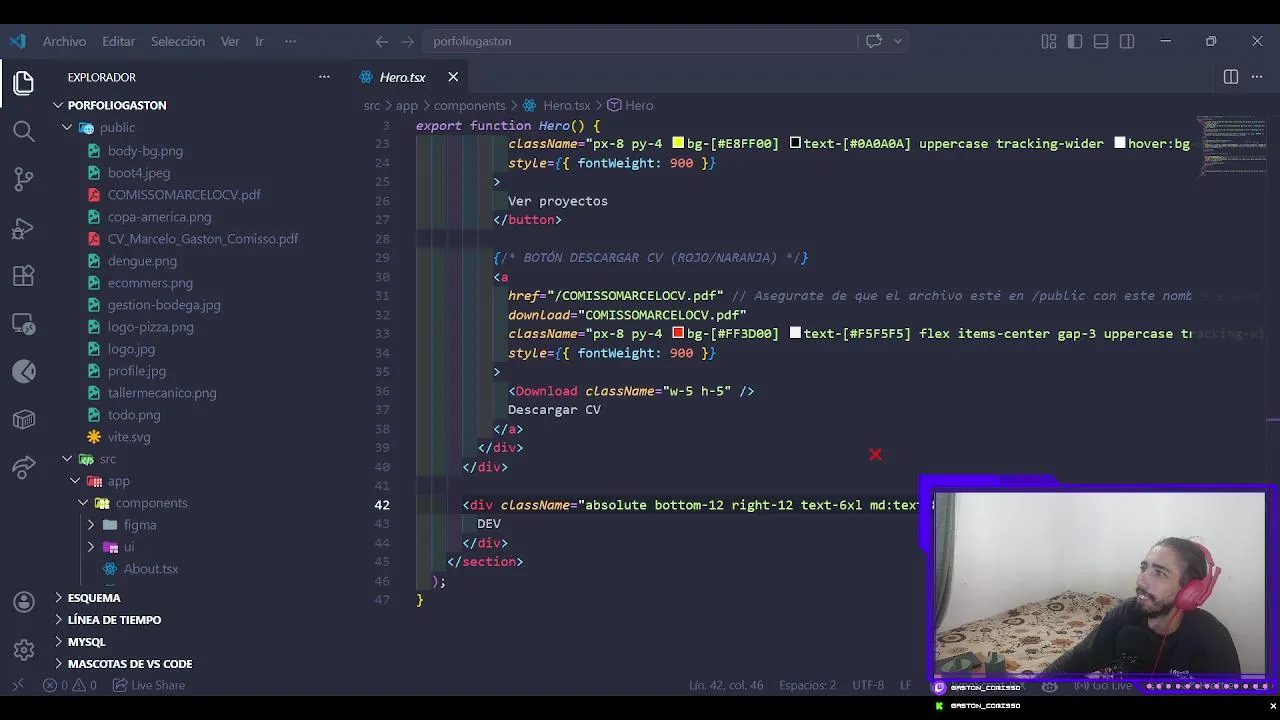The height and width of the screenshot is (720, 1280).
Task: Open the Remote Explorer view
Action: pyautogui.click(x=24, y=324)
